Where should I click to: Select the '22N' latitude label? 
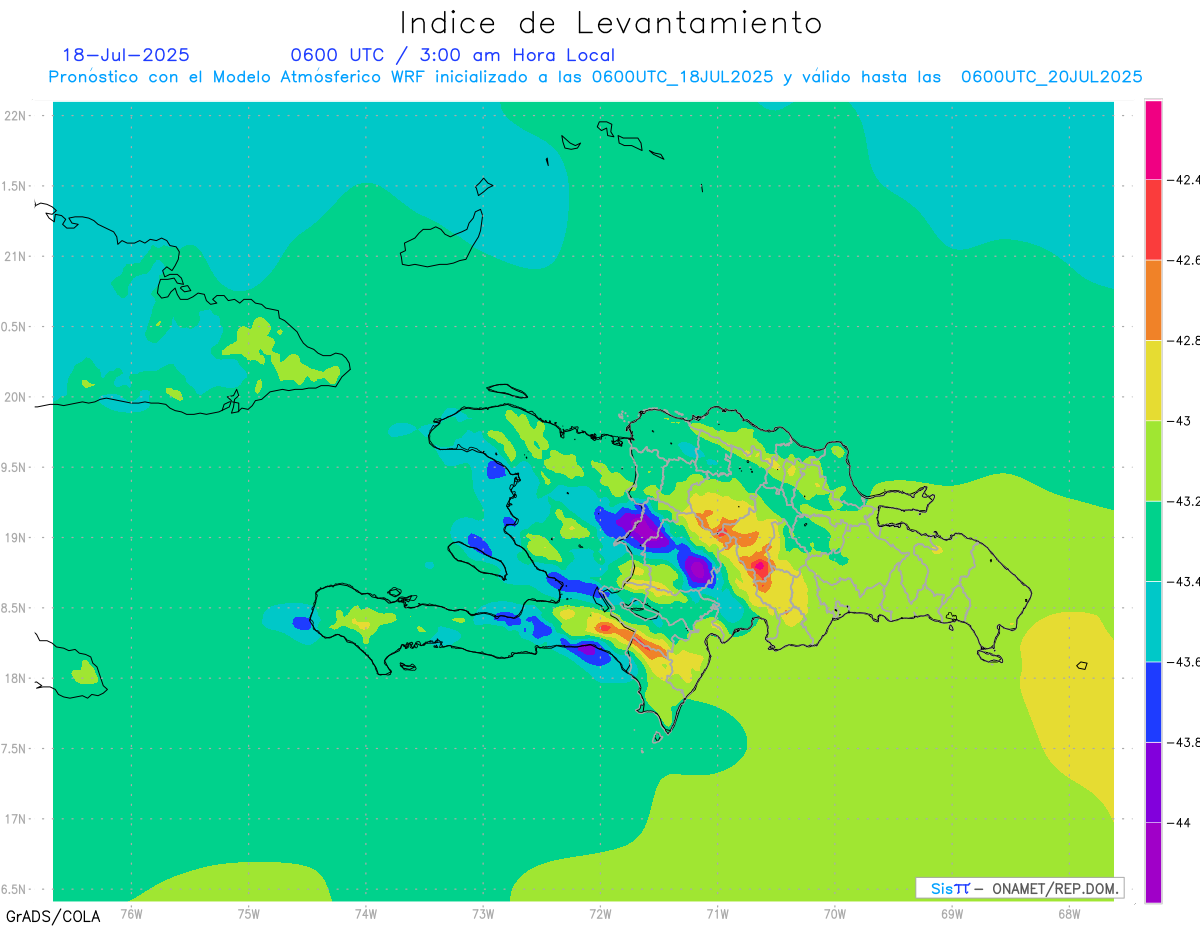coord(17,116)
